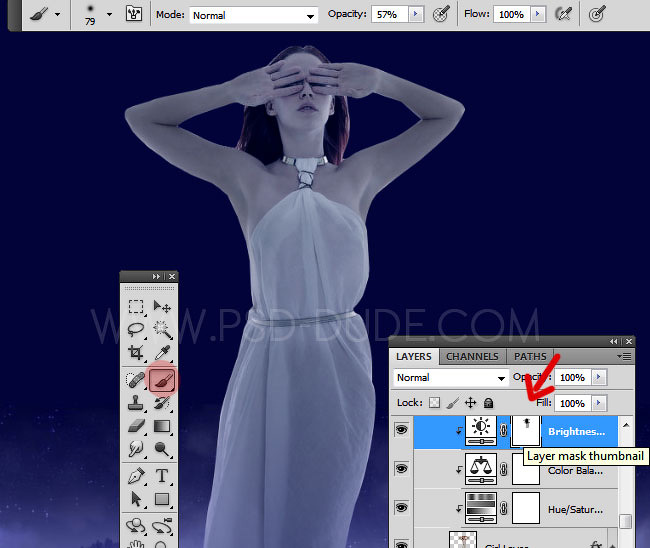Select the Dodge tool
This screenshot has width=650, height=548.
[162, 449]
